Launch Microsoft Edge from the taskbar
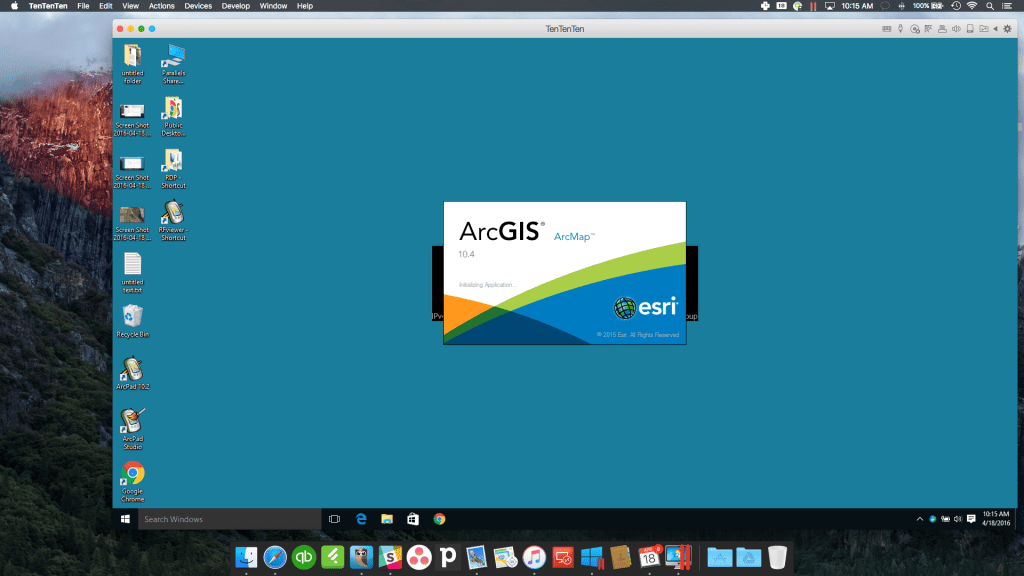Viewport: 1024px width, 576px height. (x=361, y=519)
